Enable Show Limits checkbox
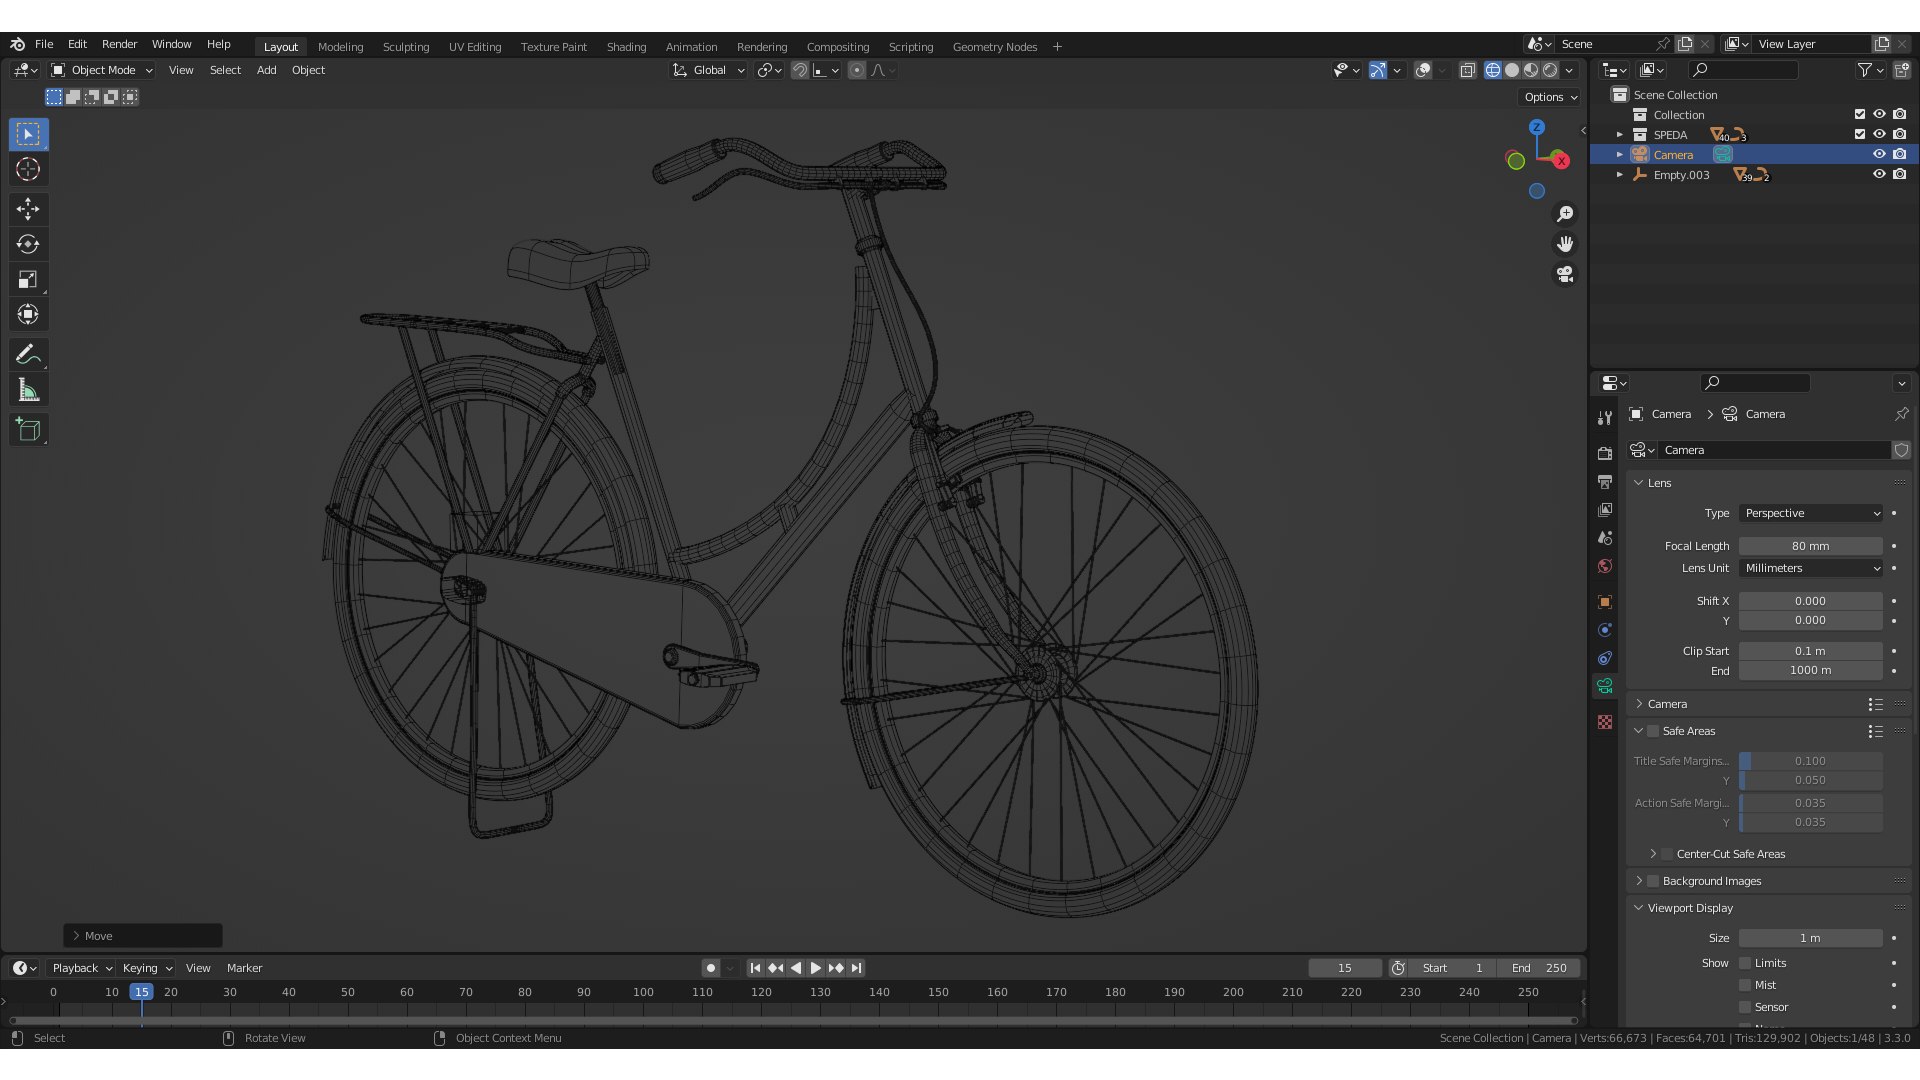1920x1080 pixels. coord(1745,963)
